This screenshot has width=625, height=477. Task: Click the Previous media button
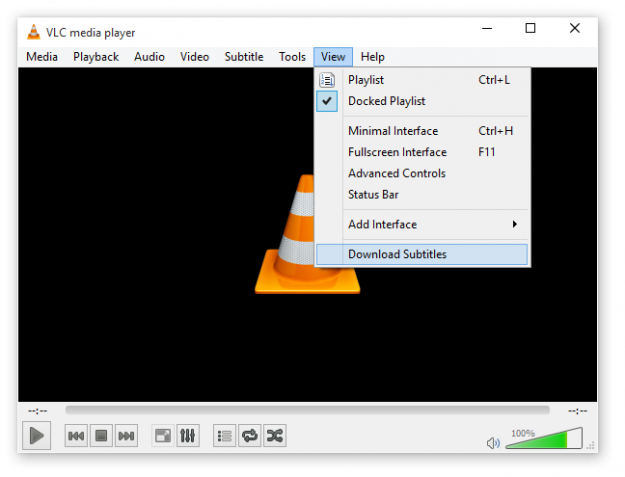76,436
